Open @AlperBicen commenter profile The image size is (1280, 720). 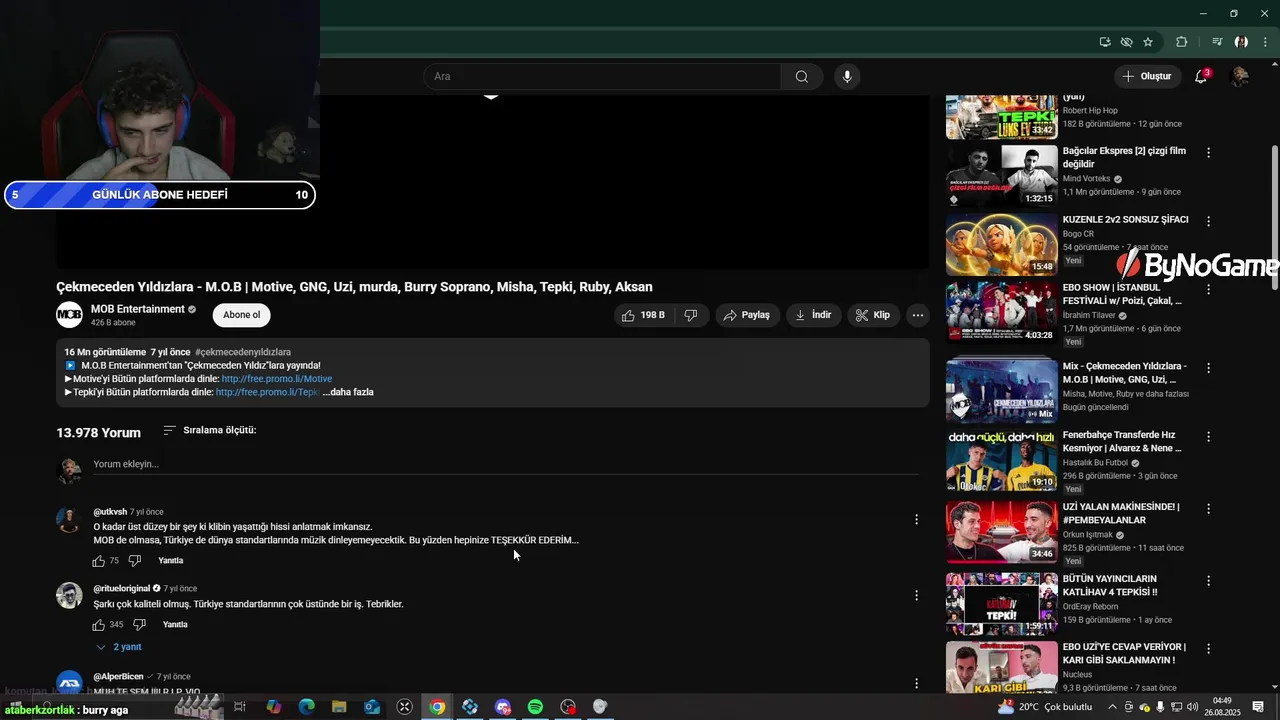point(118,677)
